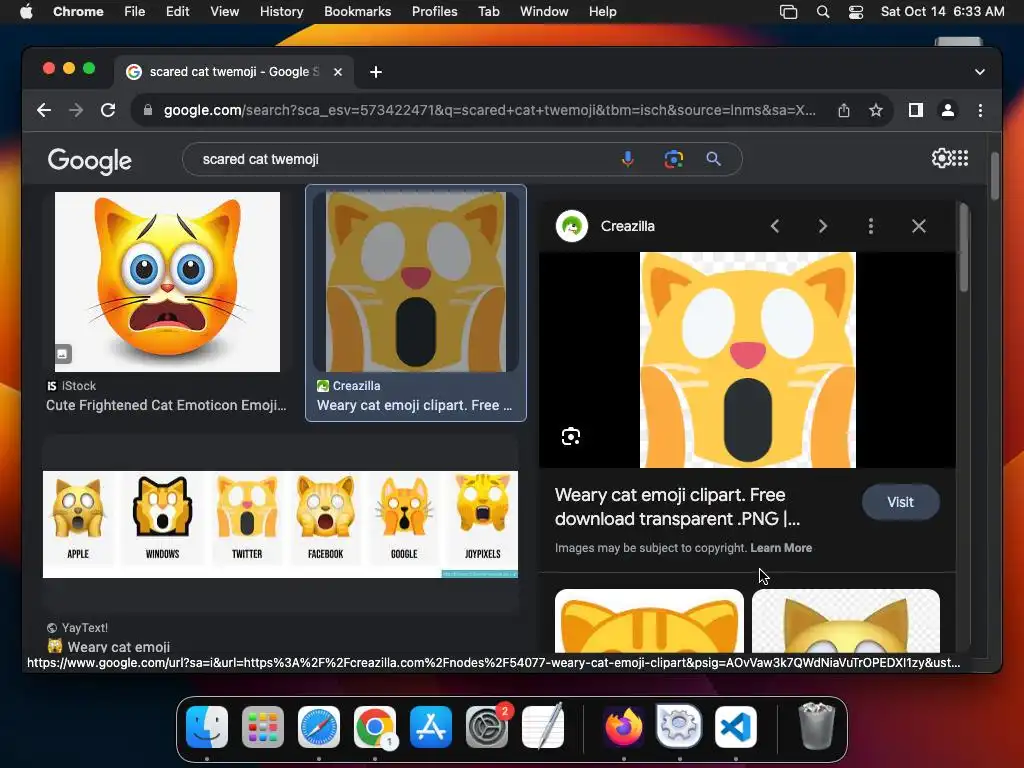Open Chrome three-dot menu
This screenshot has width=1024, height=768.
tap(980, 110)
